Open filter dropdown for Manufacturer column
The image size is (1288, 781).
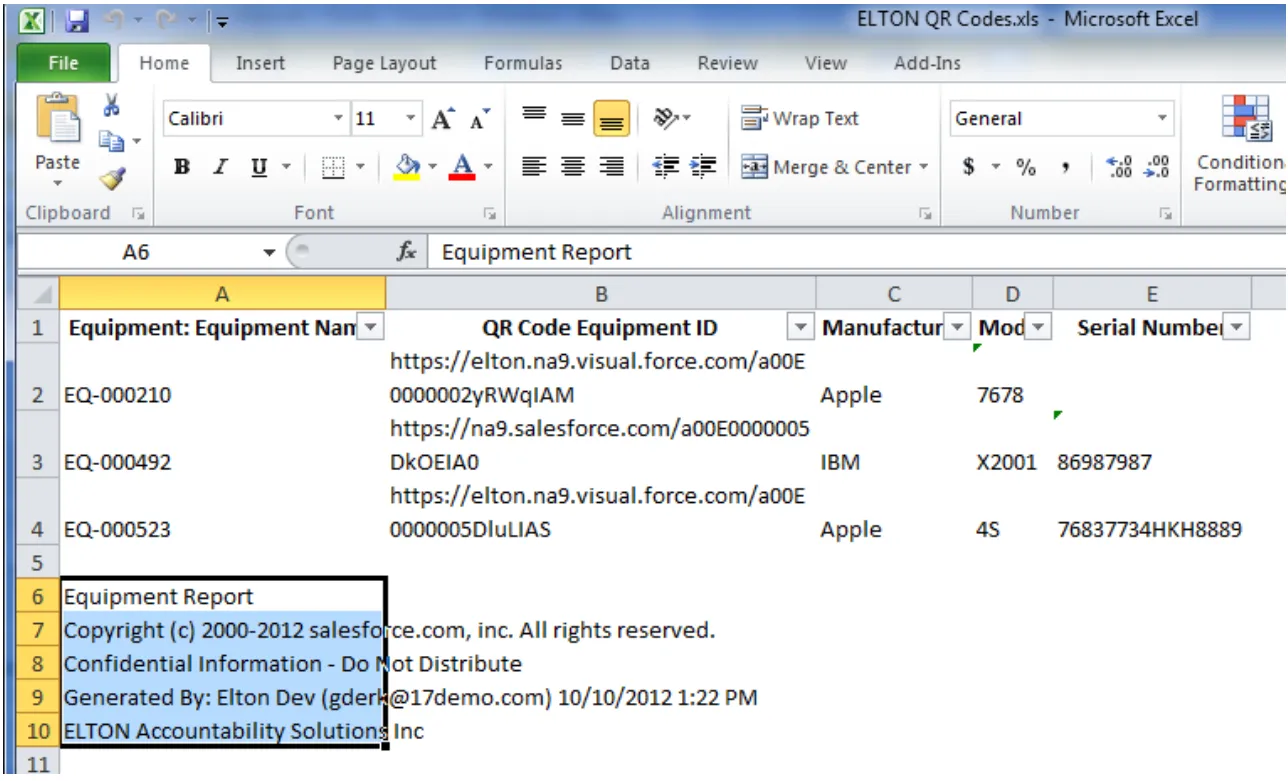[x=957, y=328]
